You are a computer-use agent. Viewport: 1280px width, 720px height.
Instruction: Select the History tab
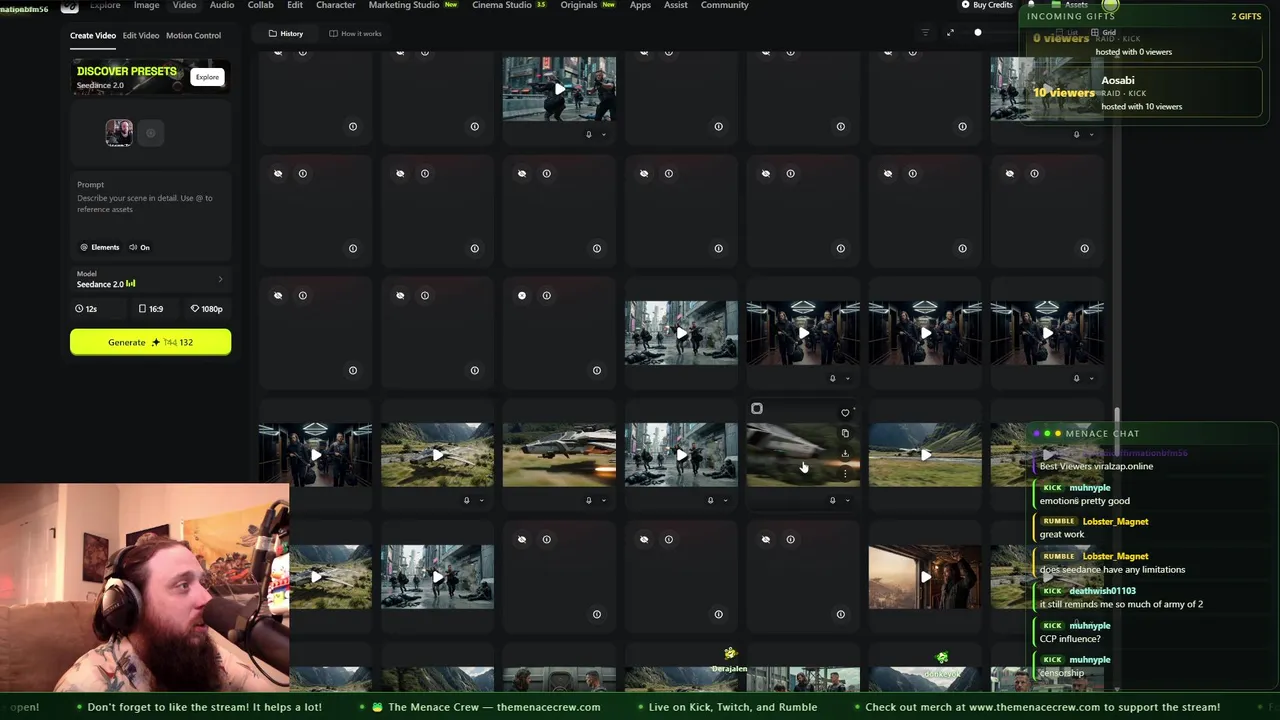285,33
